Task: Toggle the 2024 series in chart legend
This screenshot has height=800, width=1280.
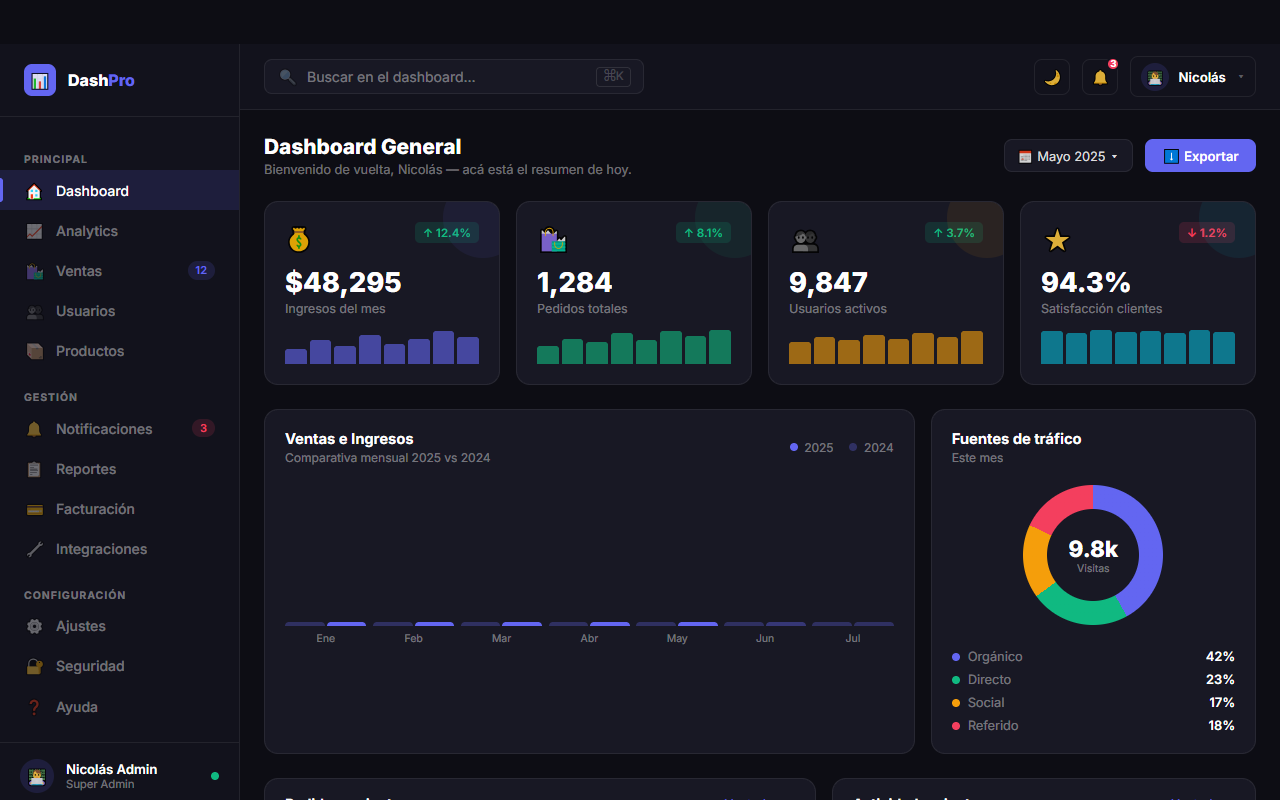Action: (x=871, y=447)
